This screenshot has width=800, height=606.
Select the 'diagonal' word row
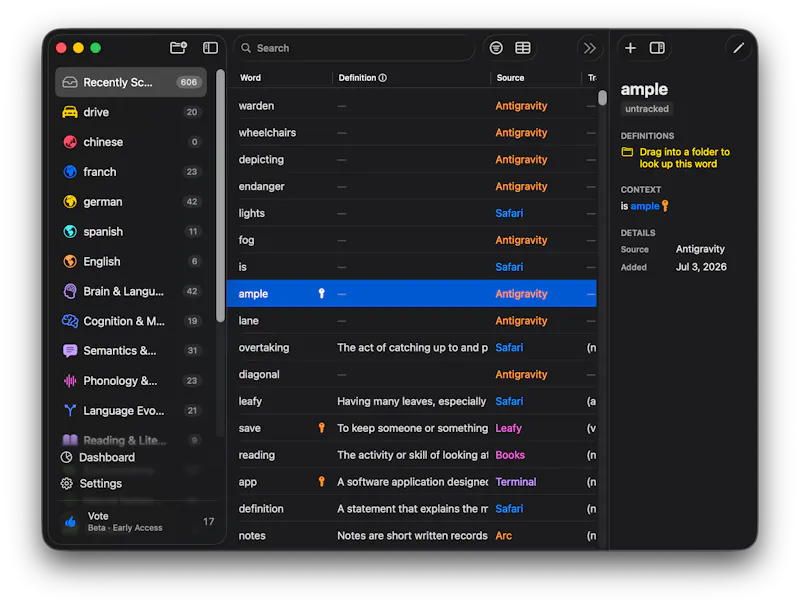tap(411, 374)
